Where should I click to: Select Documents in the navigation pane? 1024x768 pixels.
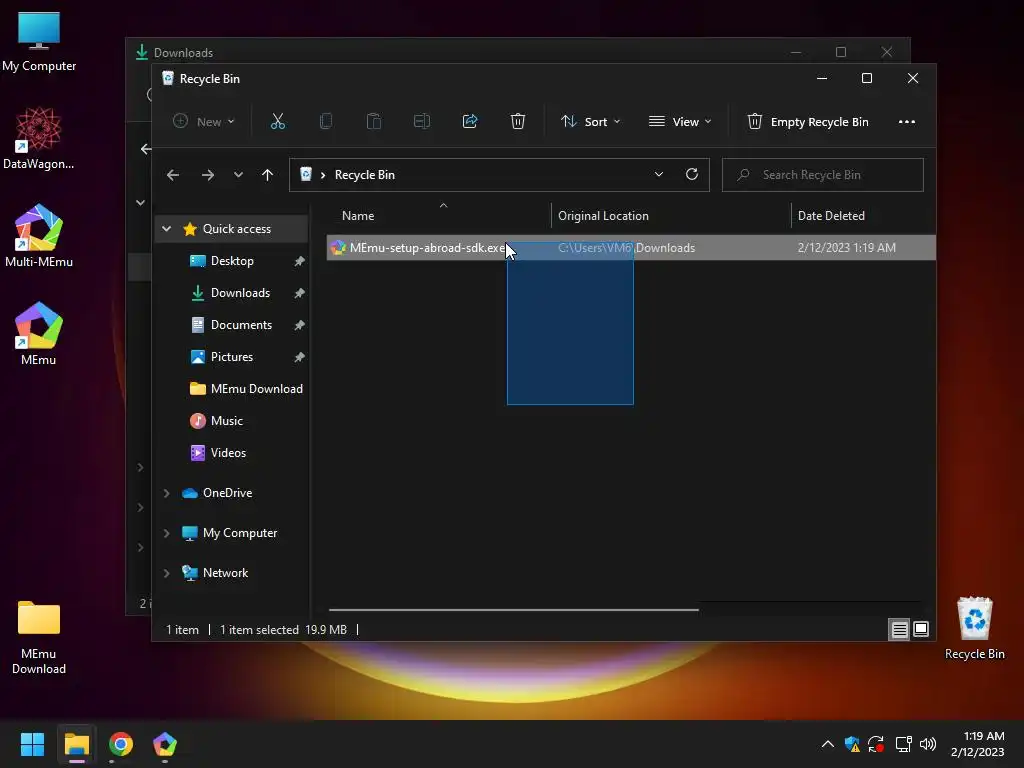click(x=241, y=325)
